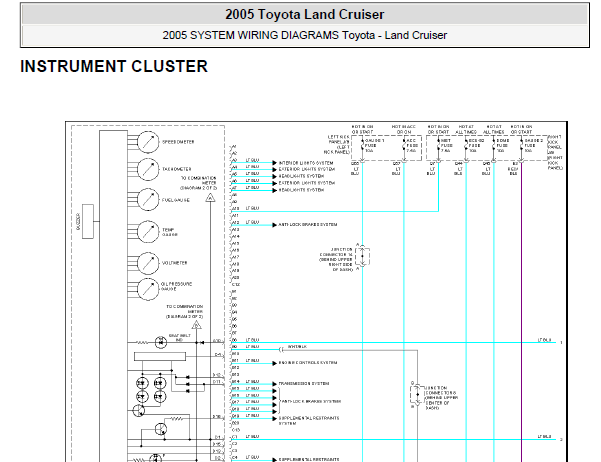Click "HEADLIGHTS SYSTEM" on the A7 wire
The height and width of the screenshot is (462, 601).
(x=301, y=190)
